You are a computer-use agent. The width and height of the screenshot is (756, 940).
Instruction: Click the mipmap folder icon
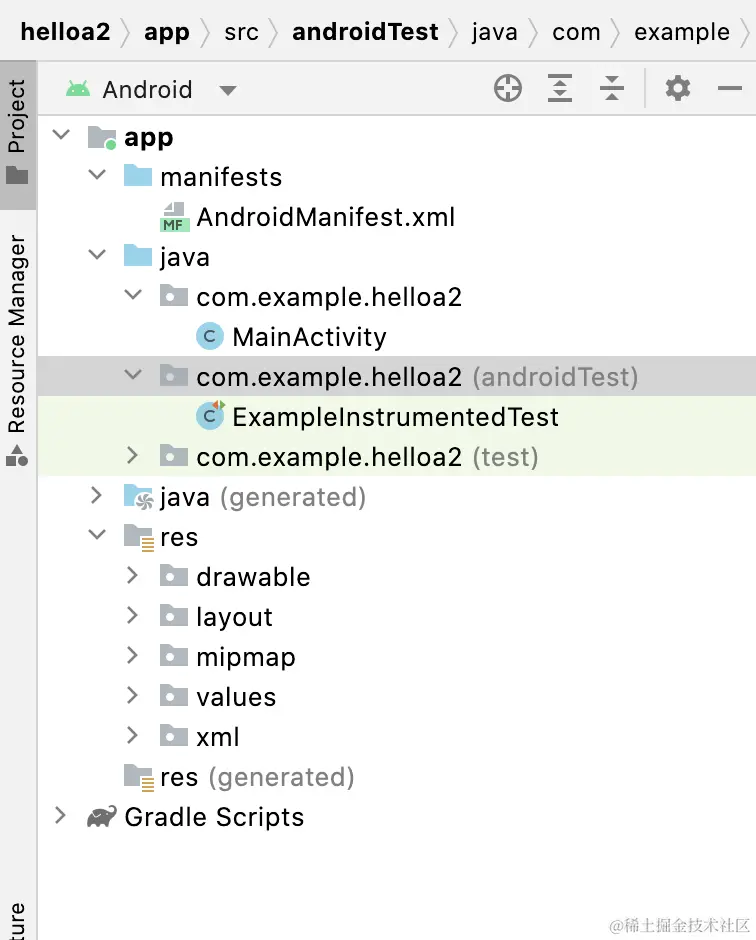[x=174, y=656]
